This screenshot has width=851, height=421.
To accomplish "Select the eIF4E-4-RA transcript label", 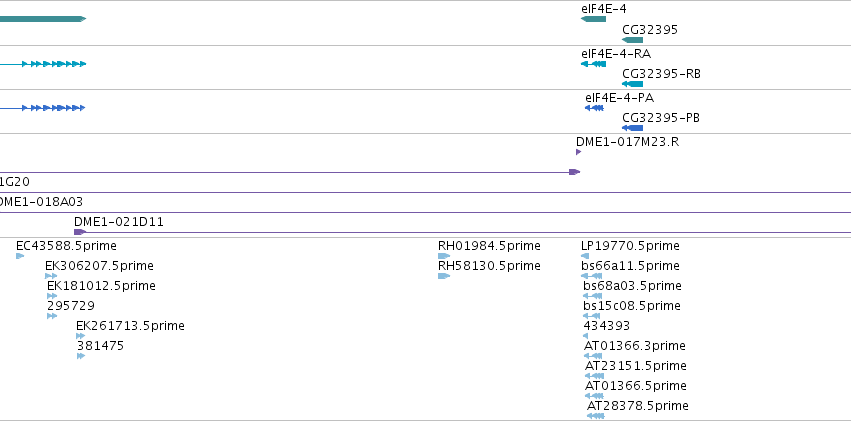I will point(616,54).
